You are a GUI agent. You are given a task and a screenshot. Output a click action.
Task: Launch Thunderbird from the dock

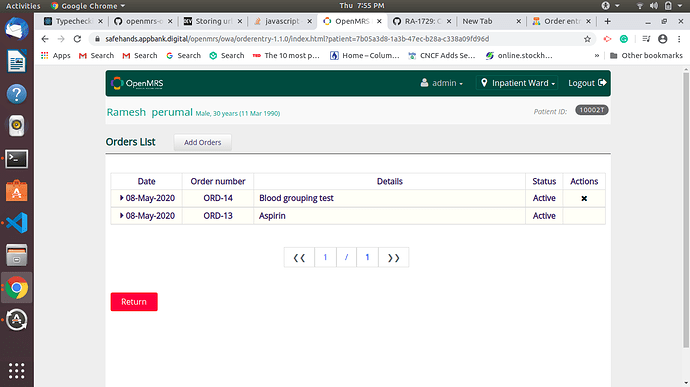17,28
